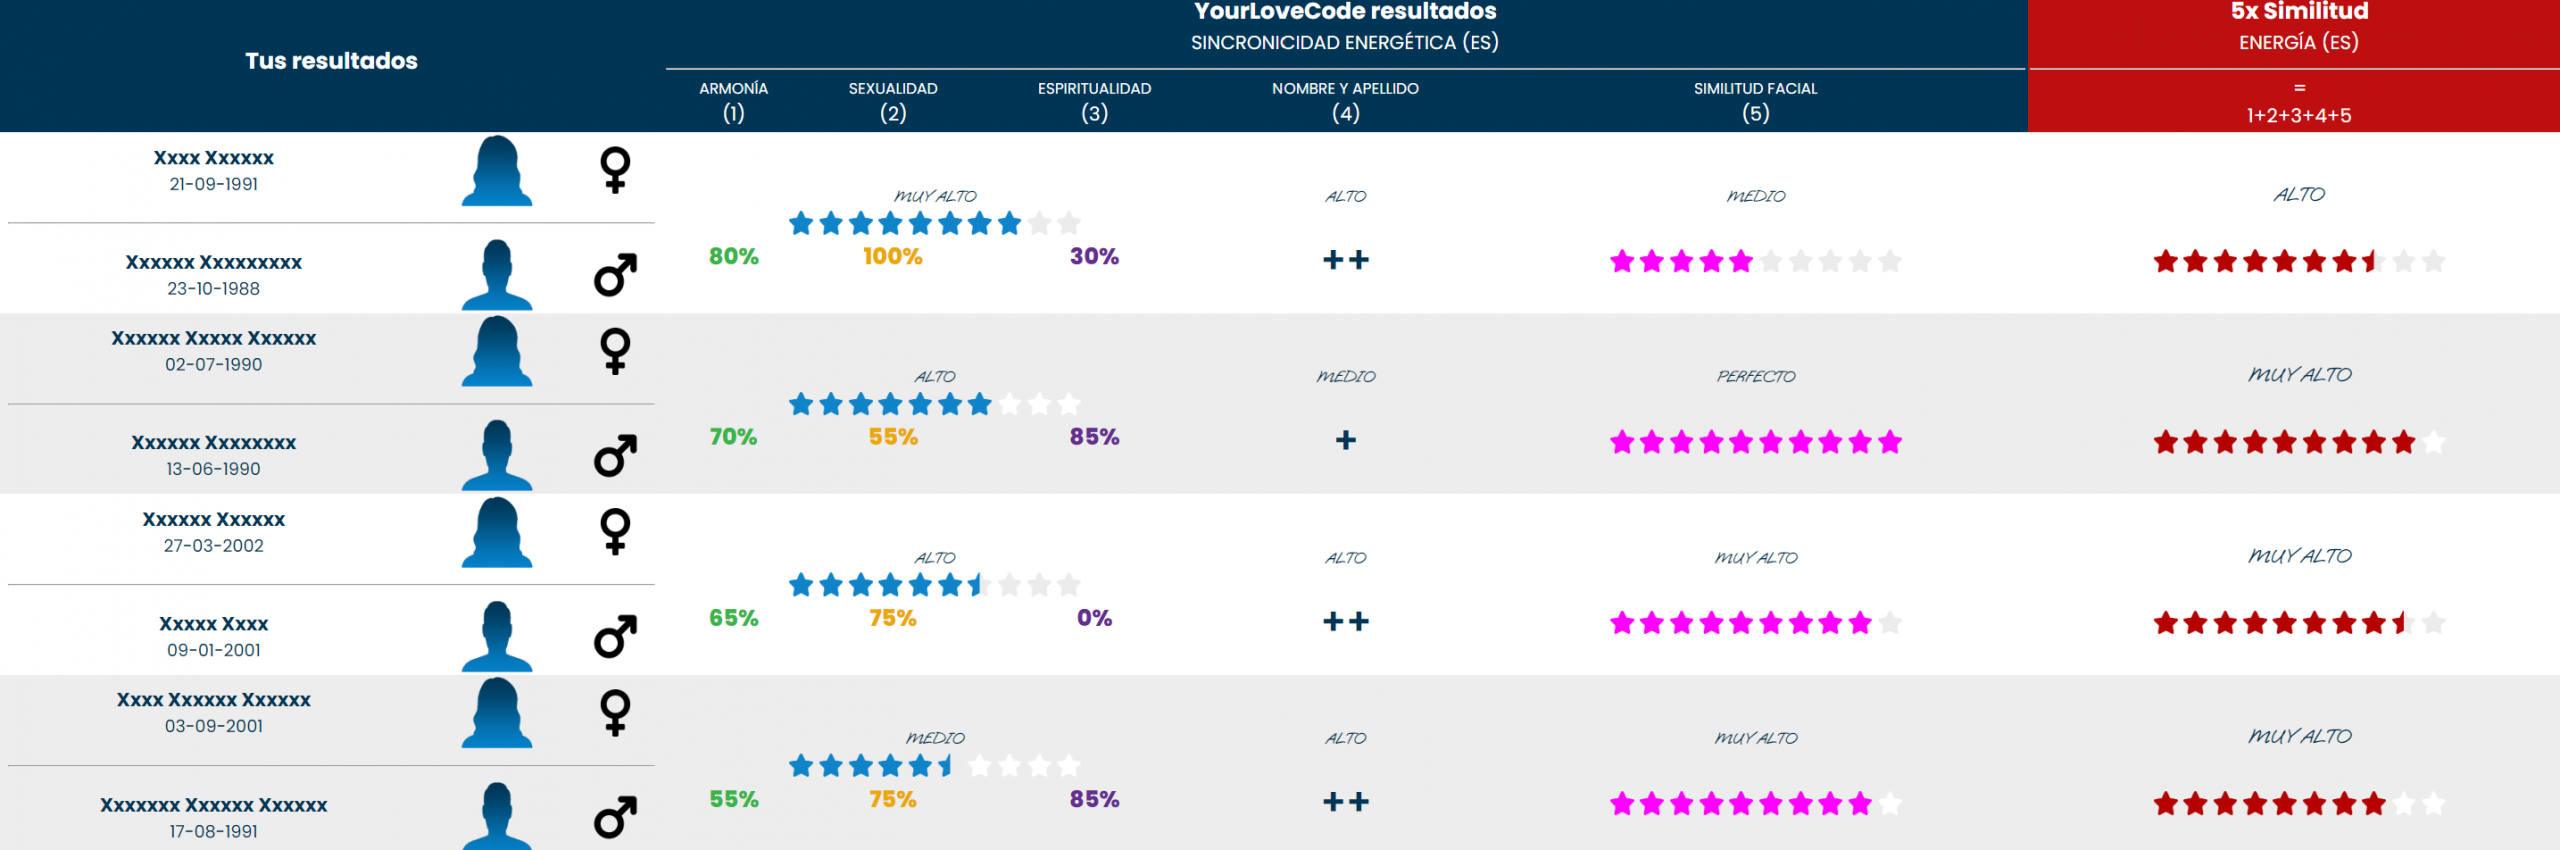The width and height of the screenshot is (2560, 850).
Task: Click the 100% sexuality percentage value
Action: (893, 256)
